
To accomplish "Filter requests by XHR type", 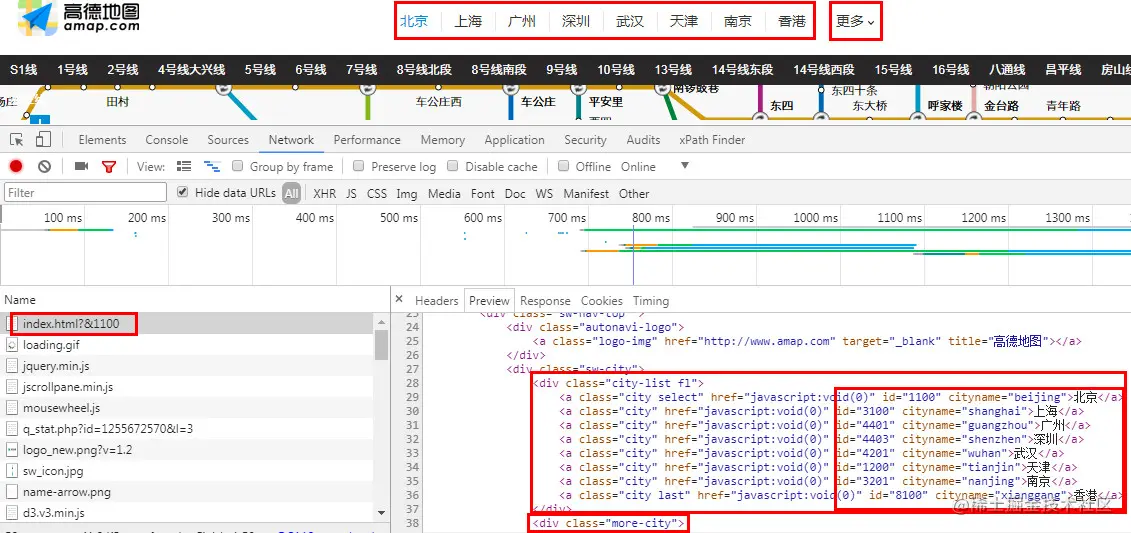I will point(325,193).
